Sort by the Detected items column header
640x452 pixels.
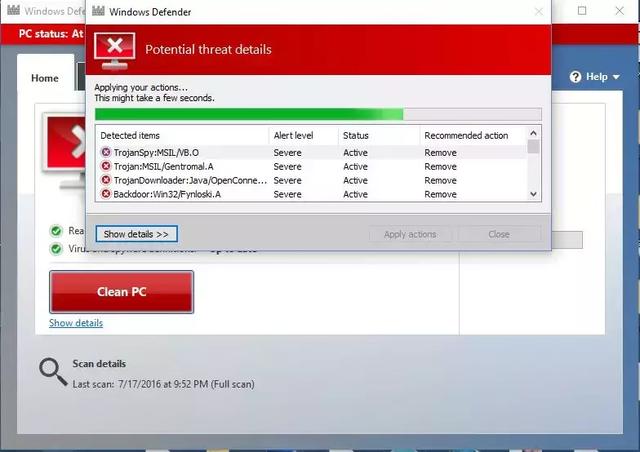pyautogui.click(x=130, y=135)
